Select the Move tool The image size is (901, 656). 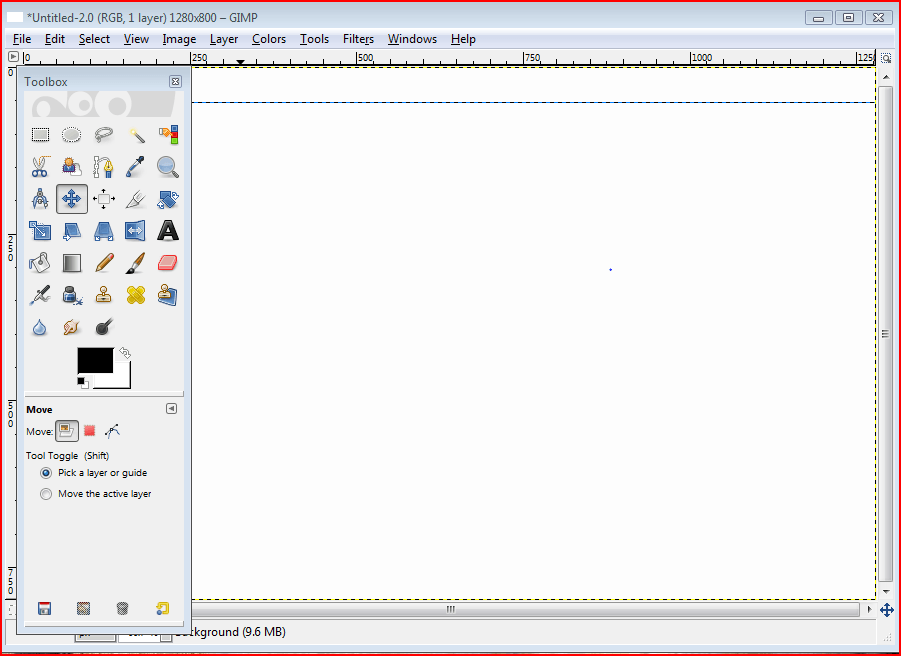coord(71,199)
